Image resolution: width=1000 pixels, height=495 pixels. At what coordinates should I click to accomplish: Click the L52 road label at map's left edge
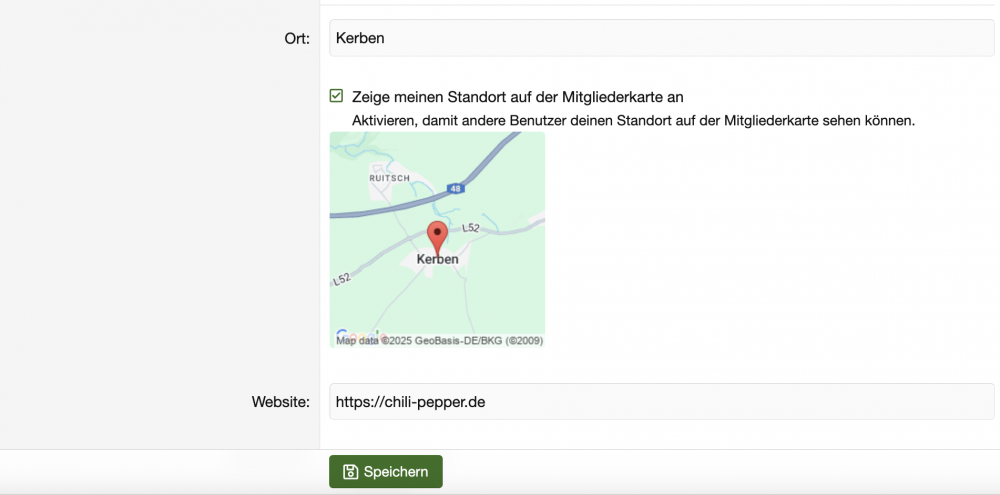click(x=340, y=279)
